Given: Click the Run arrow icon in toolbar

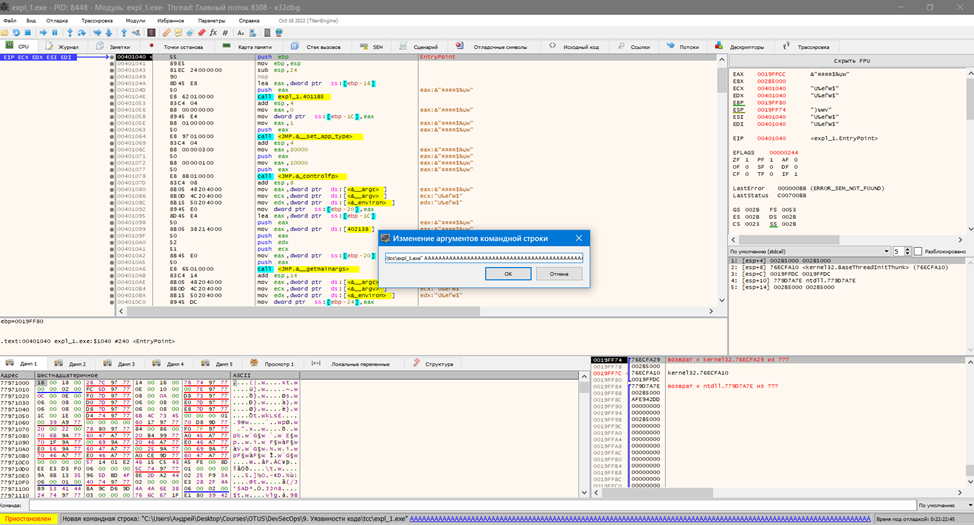Looking at the screenshot, I should tap(43, 32).
